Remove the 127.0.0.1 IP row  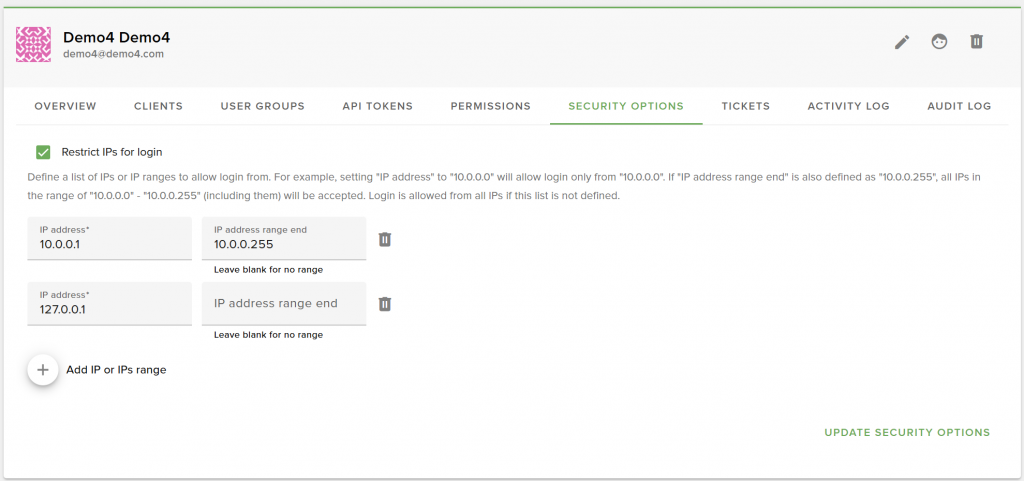tap(385, 304)
